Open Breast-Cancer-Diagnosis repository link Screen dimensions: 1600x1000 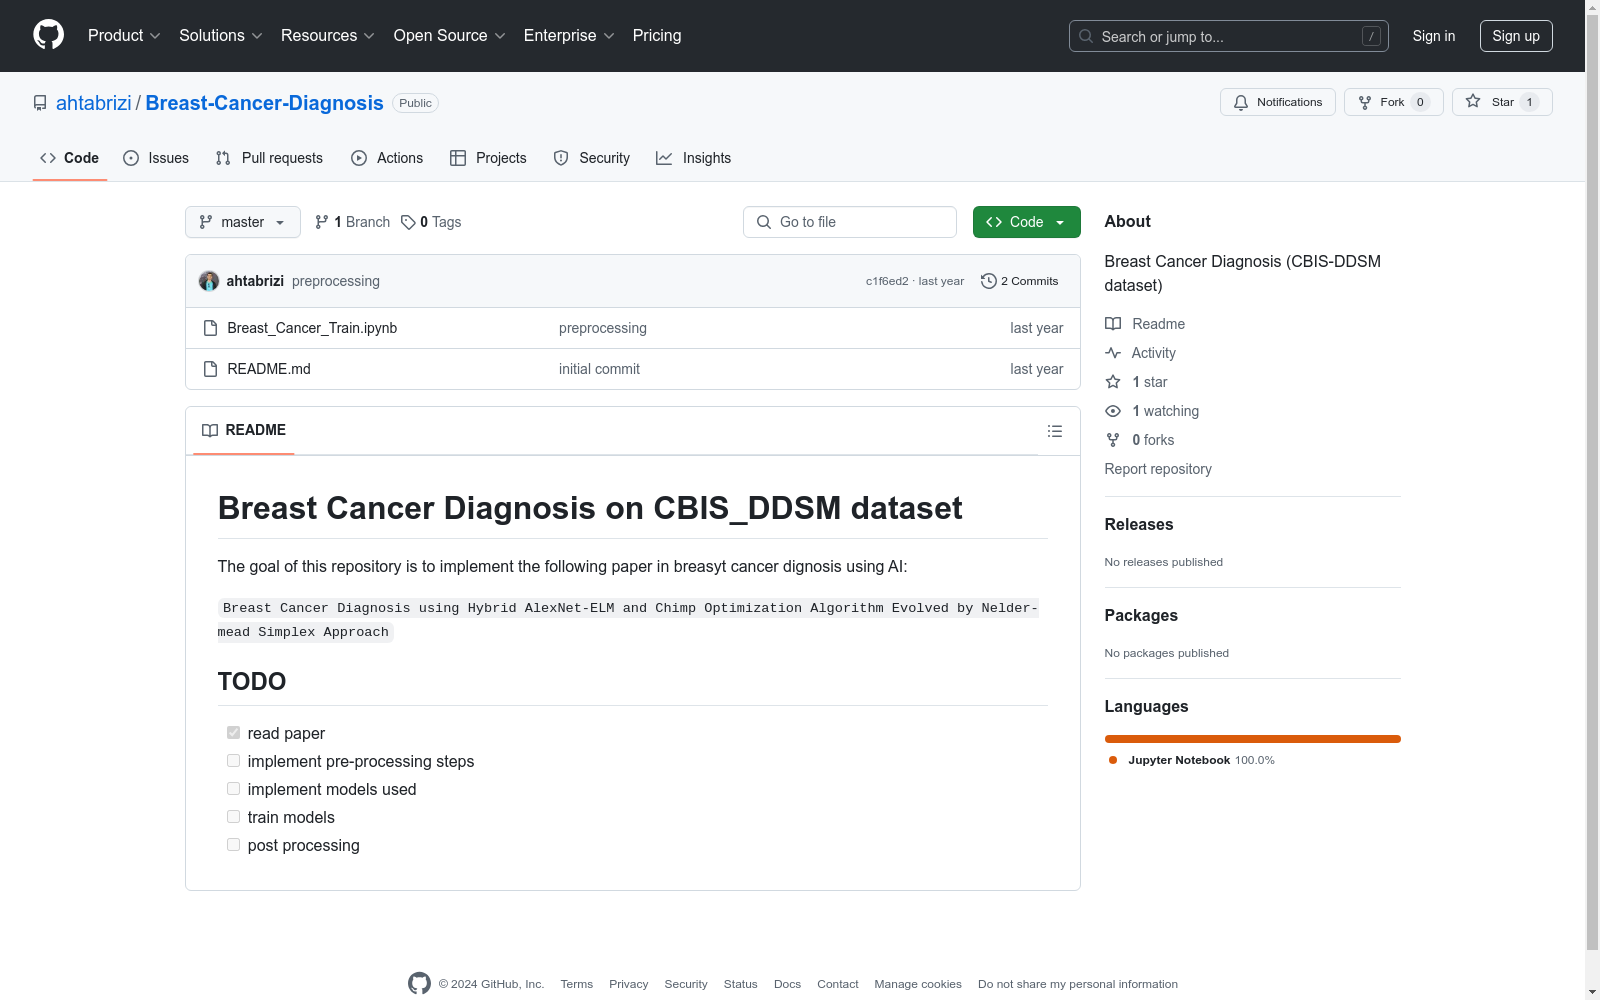click(265, 103)
